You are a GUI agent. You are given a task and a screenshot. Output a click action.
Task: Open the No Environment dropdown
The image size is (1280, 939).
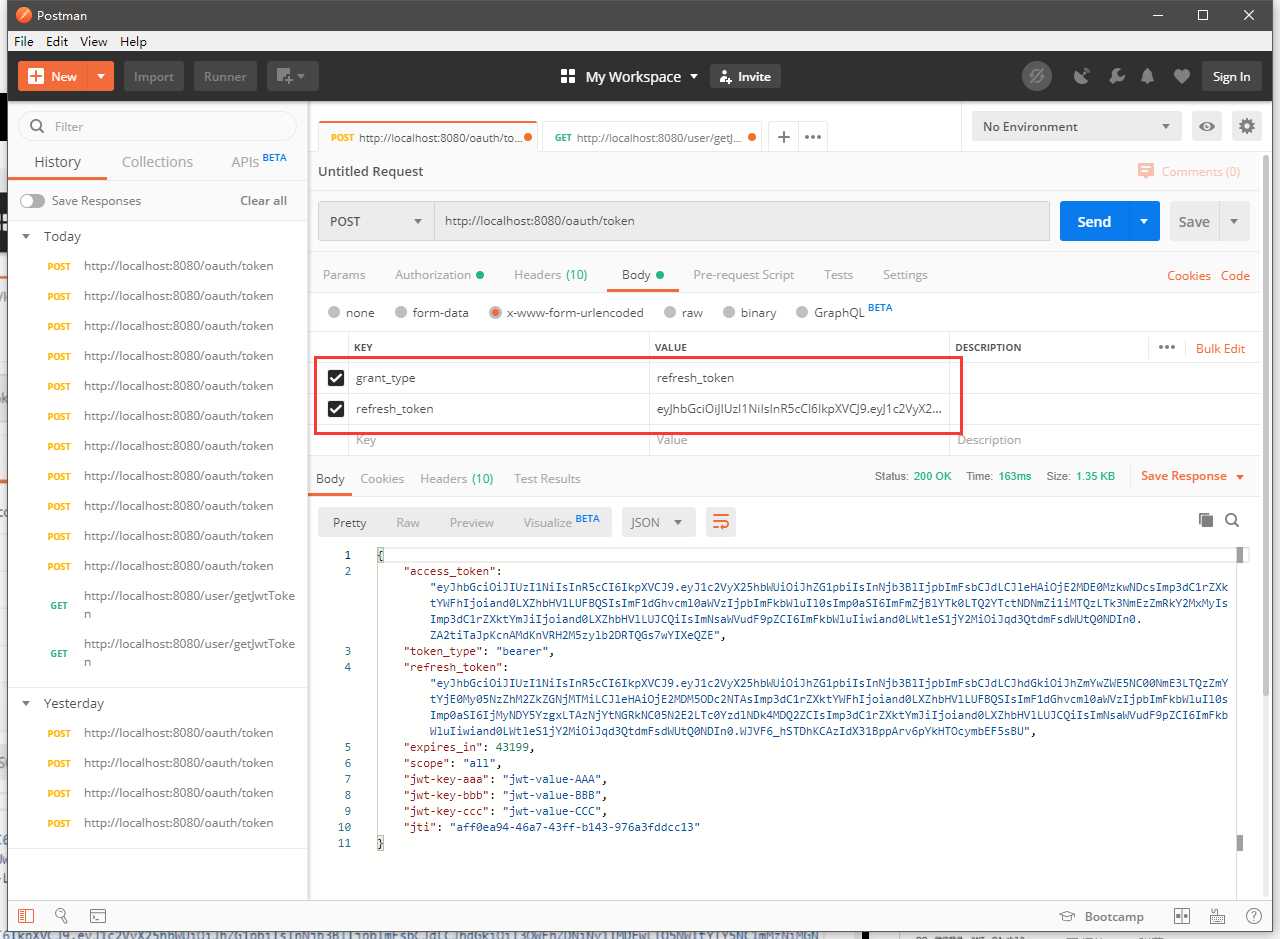click(x=1077, y=126)
